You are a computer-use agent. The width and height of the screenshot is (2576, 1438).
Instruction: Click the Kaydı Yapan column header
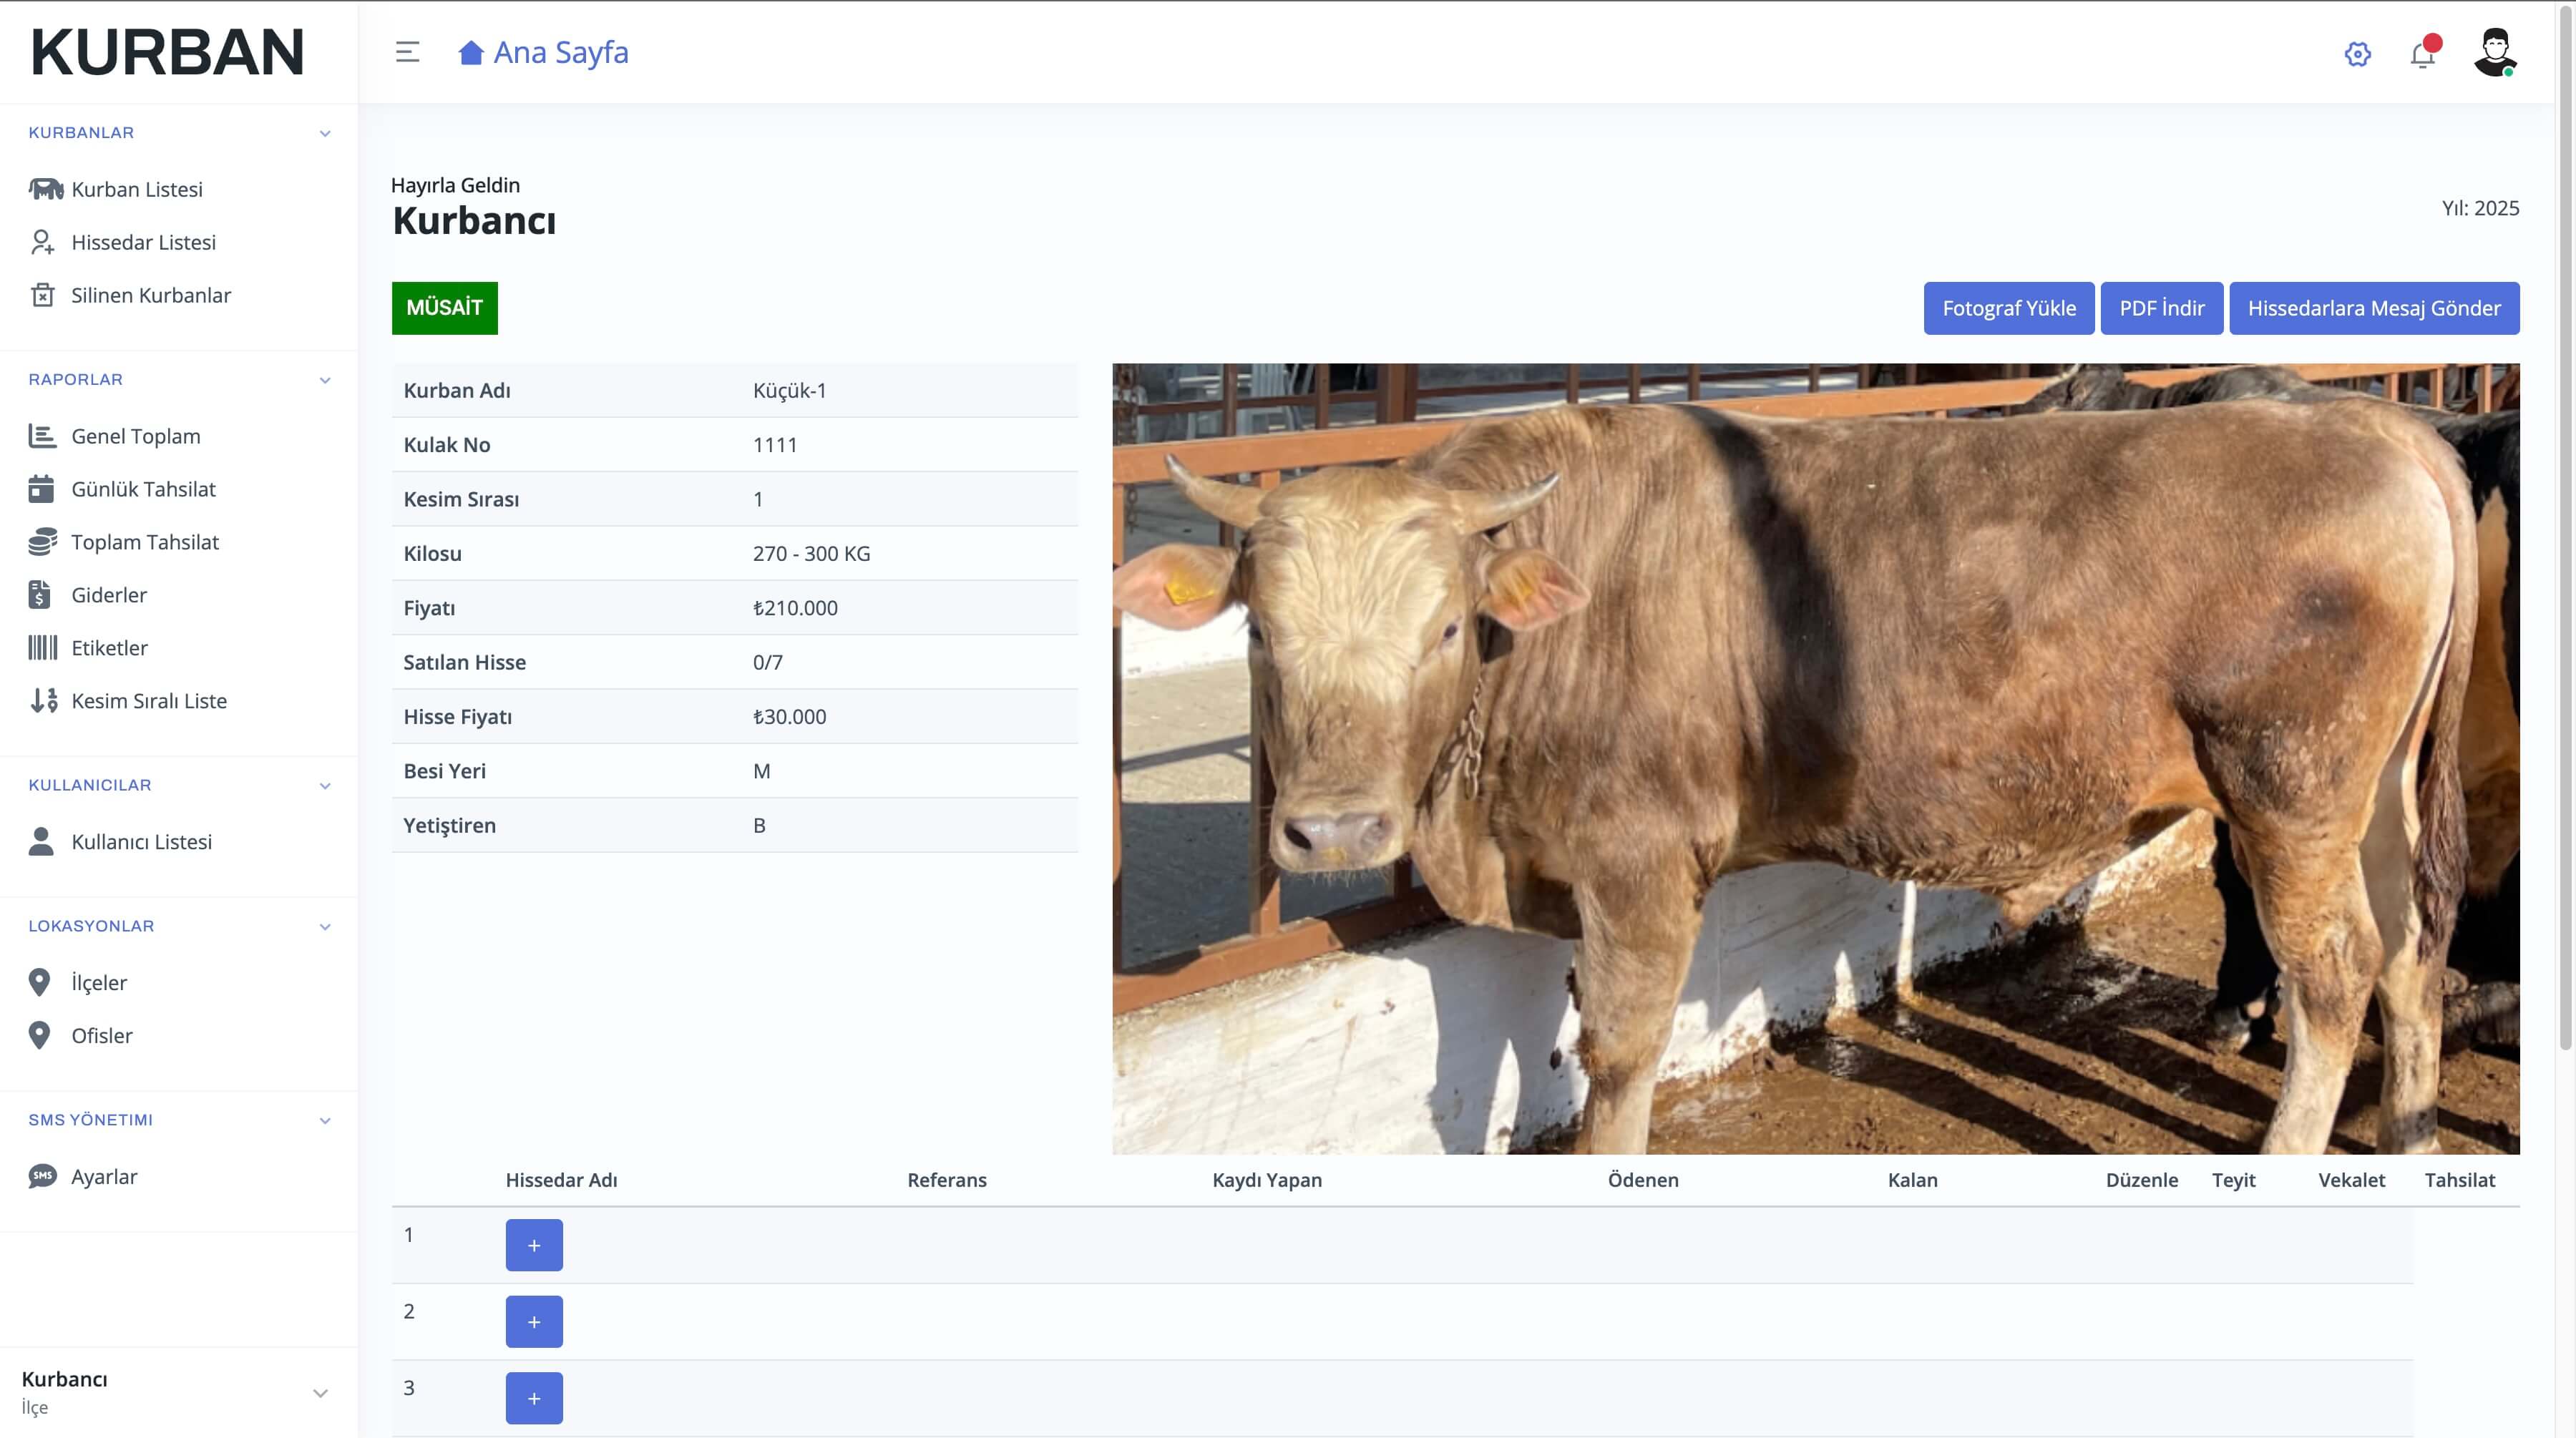[x=1267, y=1180]
